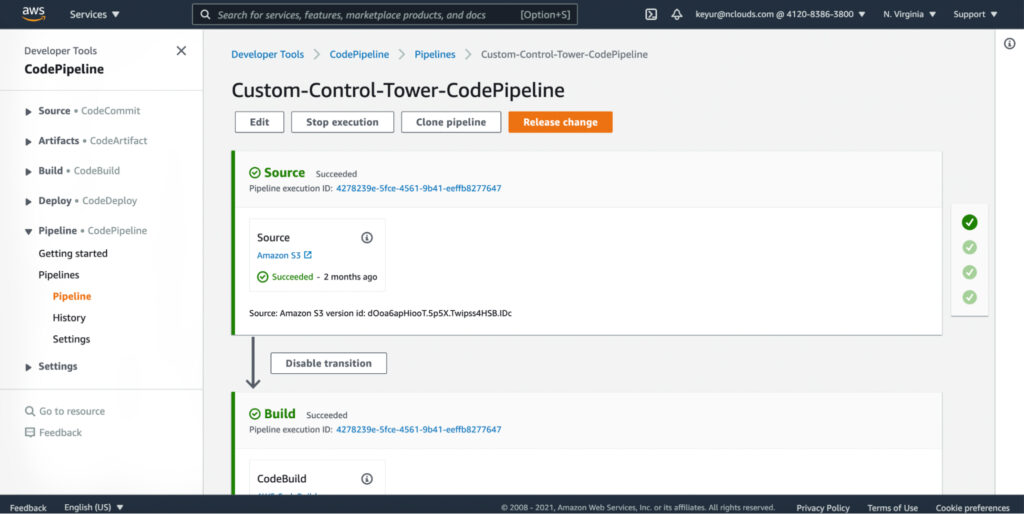The image size is (1024, 514).
Task: Open pipeline Settings under Pipeline
Action: point(71,340)
